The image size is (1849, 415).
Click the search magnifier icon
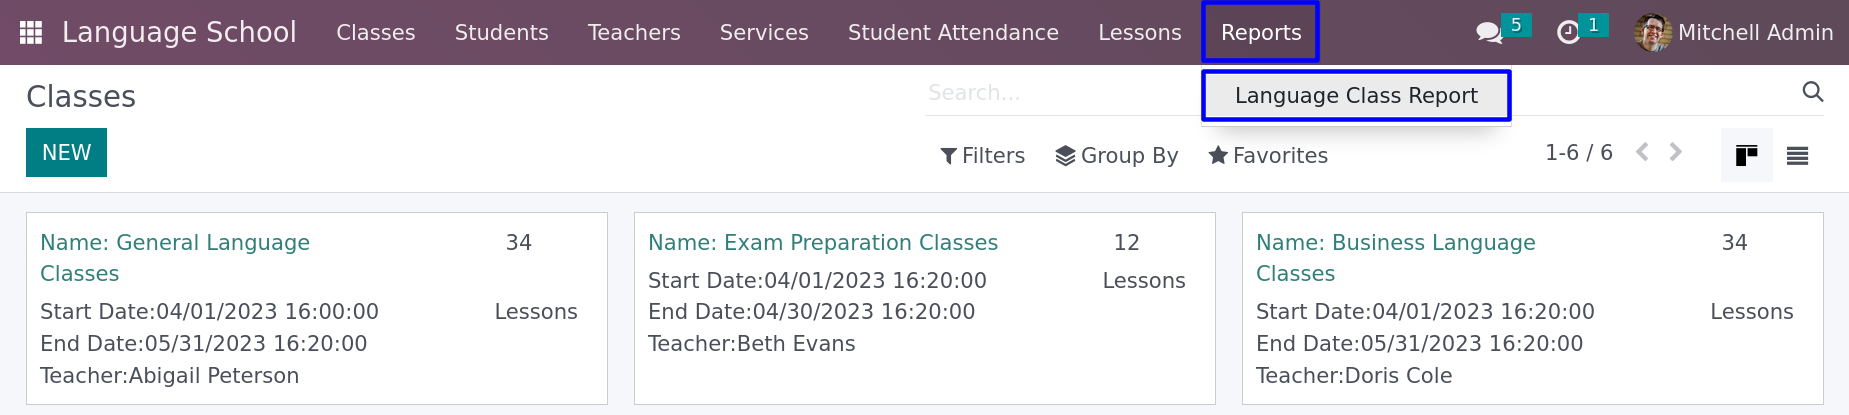click(1812, 92)
